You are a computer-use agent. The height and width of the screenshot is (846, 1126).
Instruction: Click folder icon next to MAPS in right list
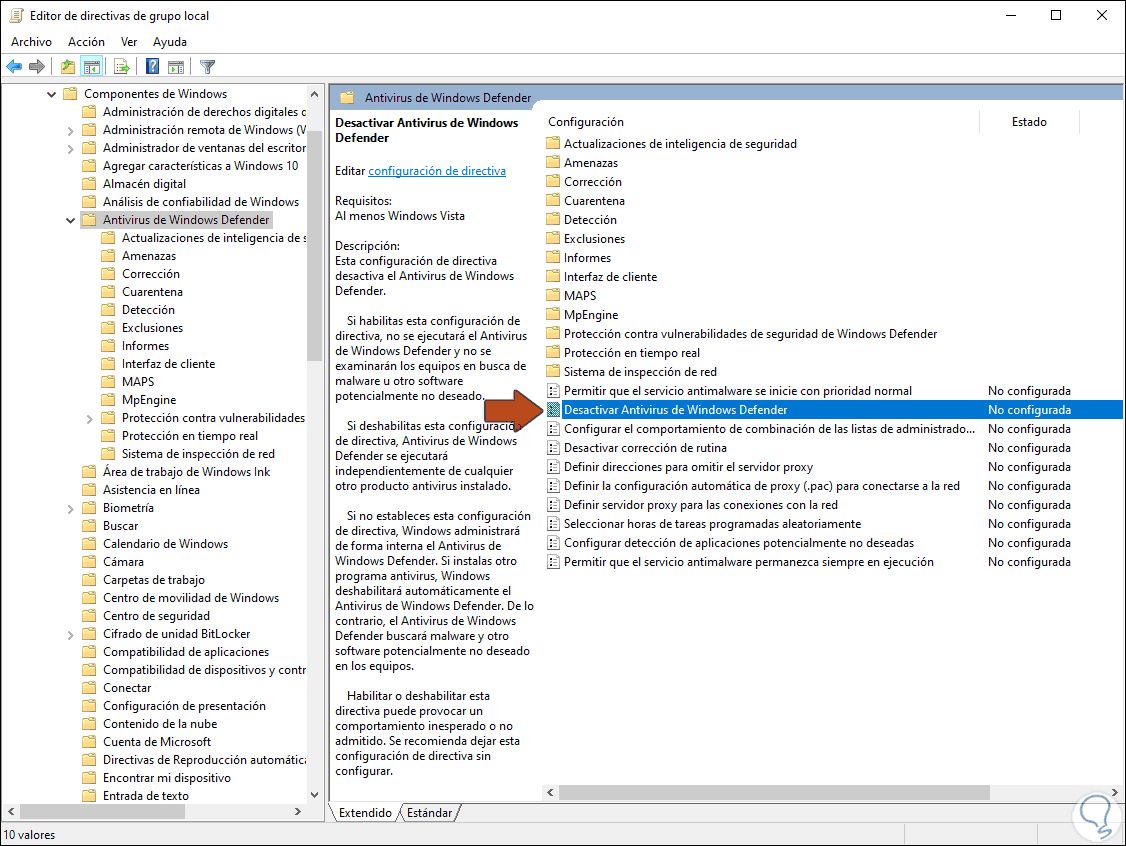point(553,295)
